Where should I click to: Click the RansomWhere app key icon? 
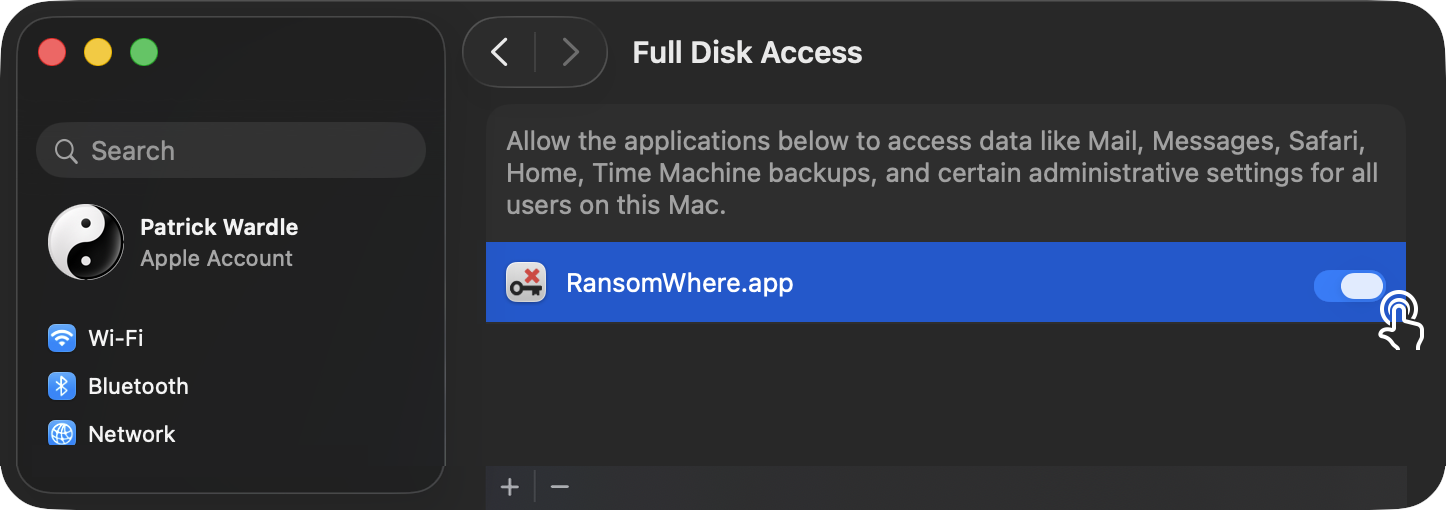526,283
